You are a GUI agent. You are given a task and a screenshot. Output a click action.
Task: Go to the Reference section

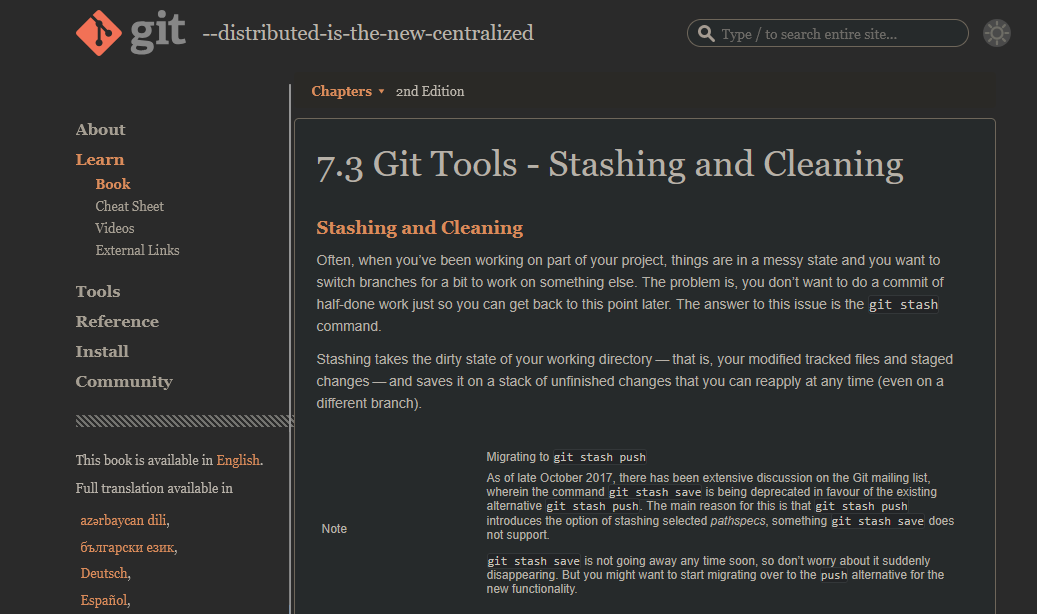[117, 321]
